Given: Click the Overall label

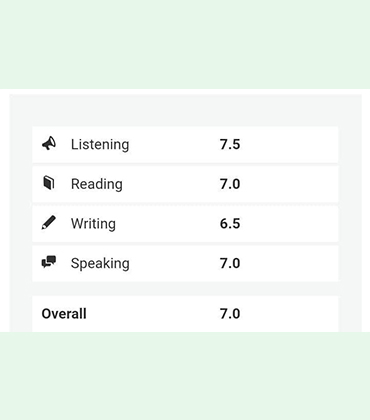Looking at the screenshot, I should pos(64,314).
